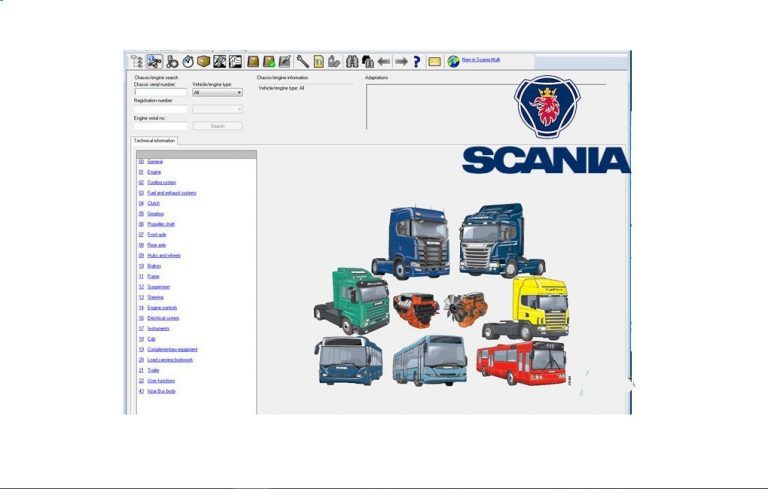Click the highlighted second icon in the toolbar

(x=154, y=62)
